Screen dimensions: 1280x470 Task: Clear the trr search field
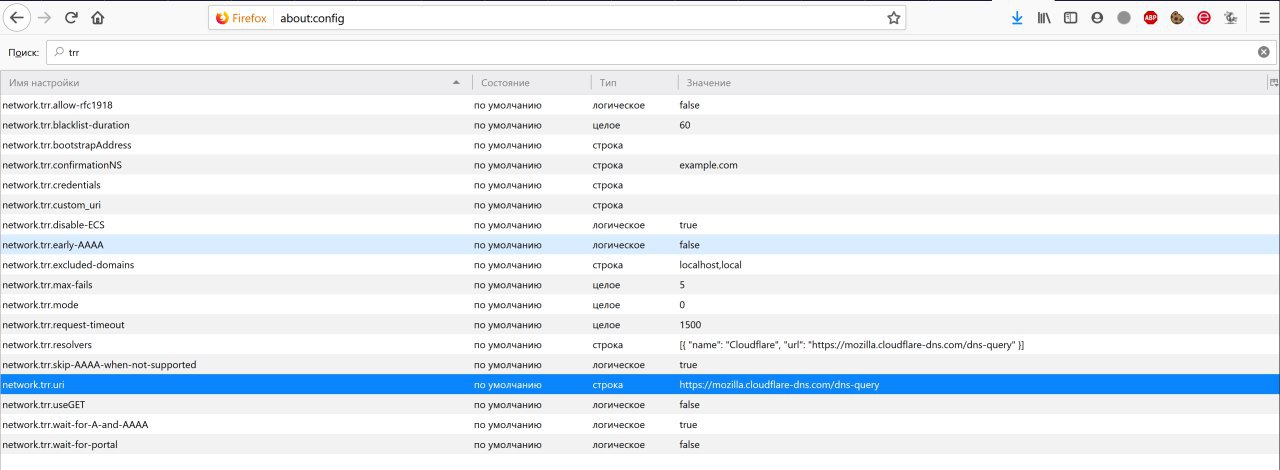click(x=1264, y=52)
